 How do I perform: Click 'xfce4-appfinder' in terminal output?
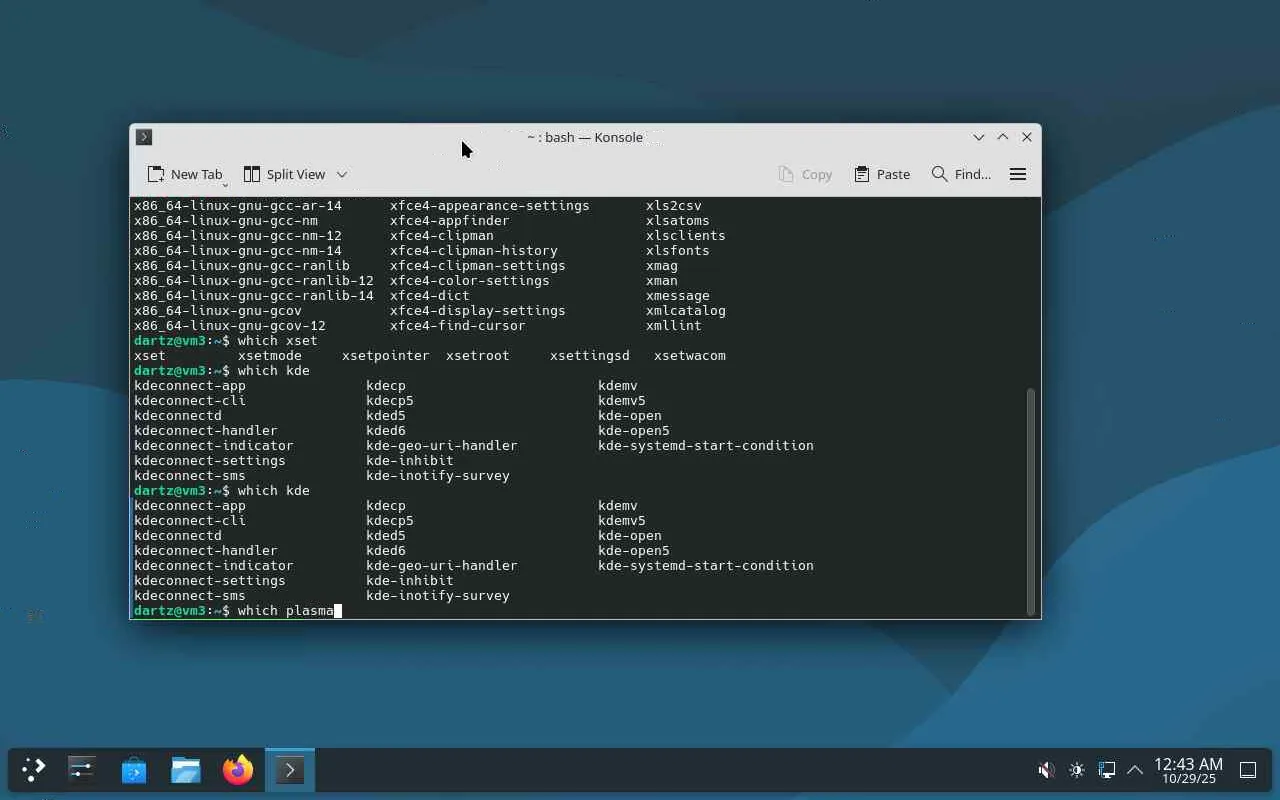(x=450, y=221)
